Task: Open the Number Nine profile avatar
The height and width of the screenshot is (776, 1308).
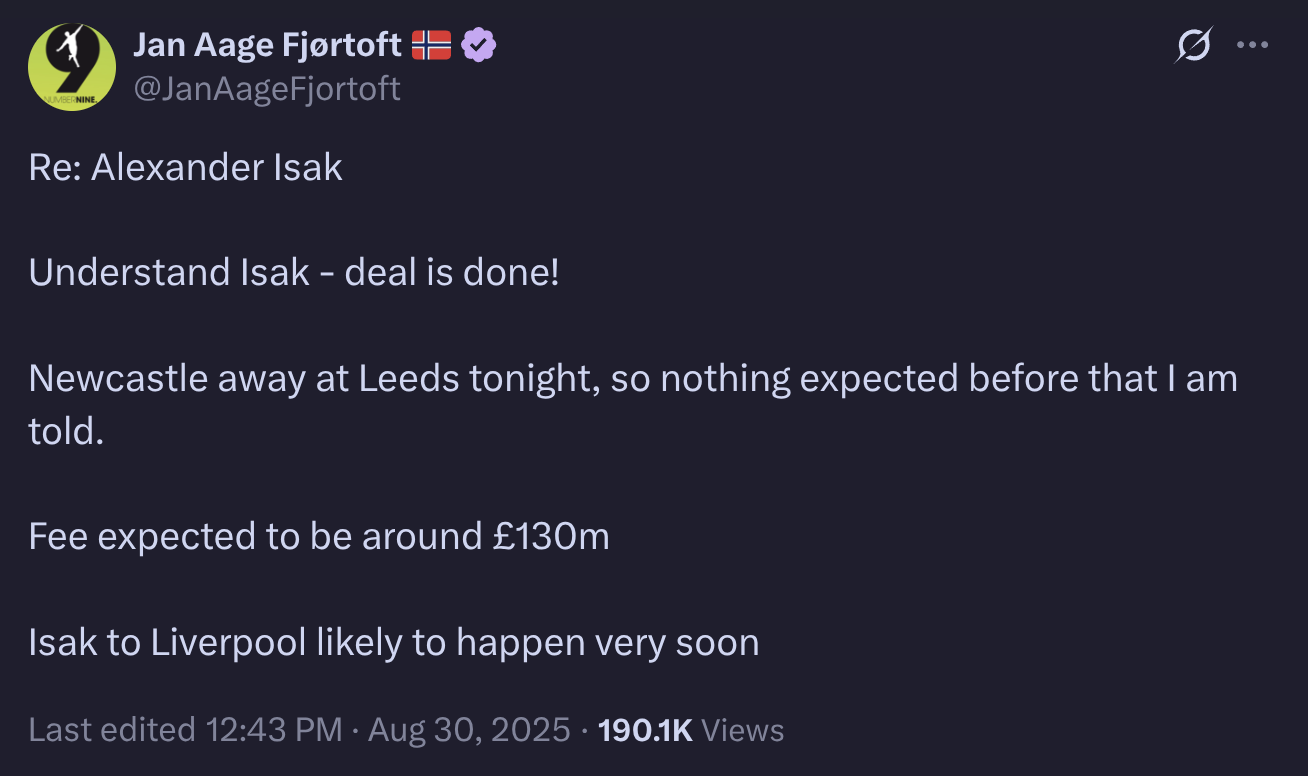Action: tap(72, 66)
